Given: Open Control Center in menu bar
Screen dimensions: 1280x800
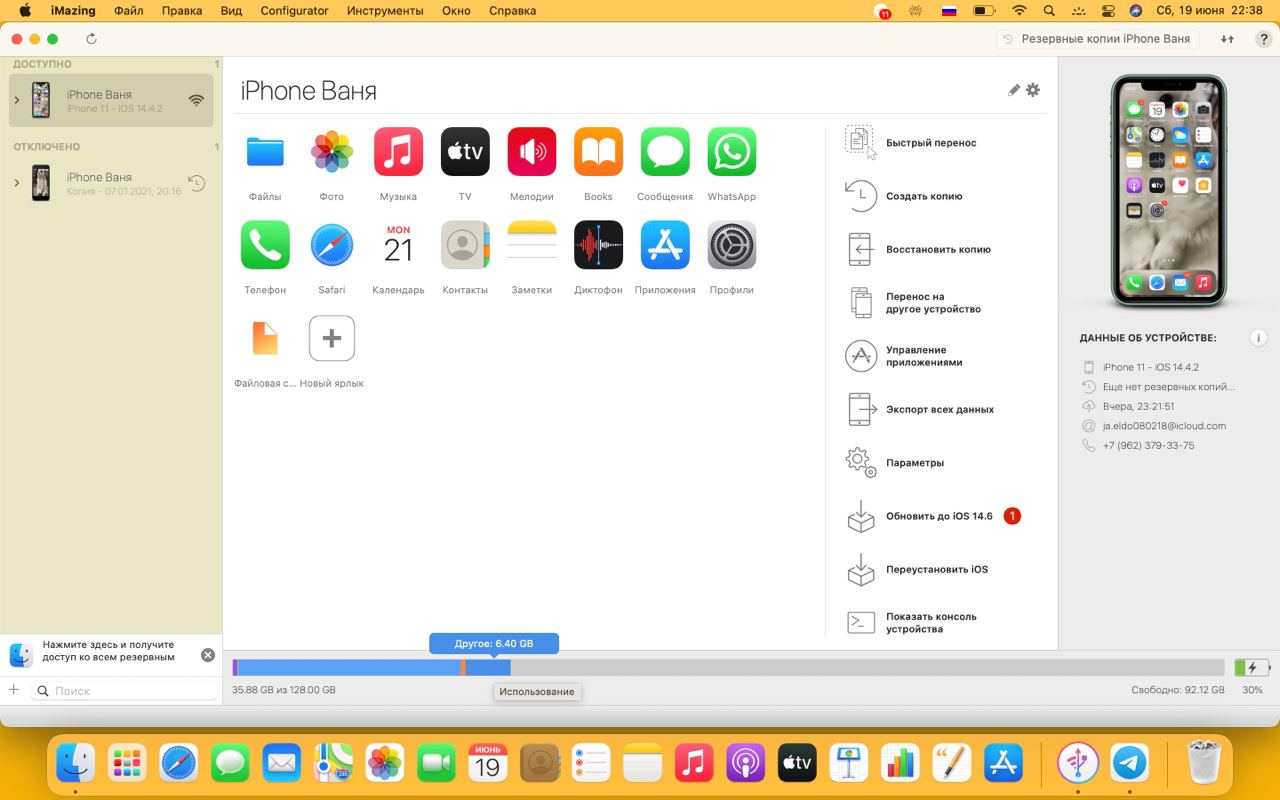Looking at the screenshot, I should click(1107, 11).
